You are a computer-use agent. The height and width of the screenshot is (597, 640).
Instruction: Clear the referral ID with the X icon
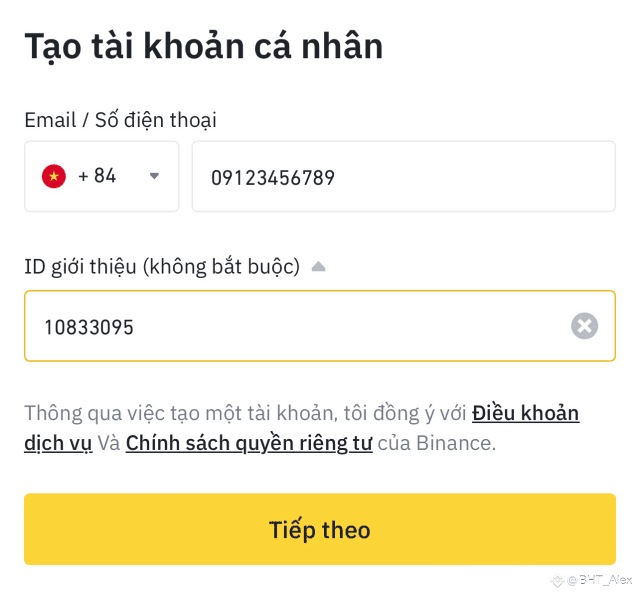(584, 326)
